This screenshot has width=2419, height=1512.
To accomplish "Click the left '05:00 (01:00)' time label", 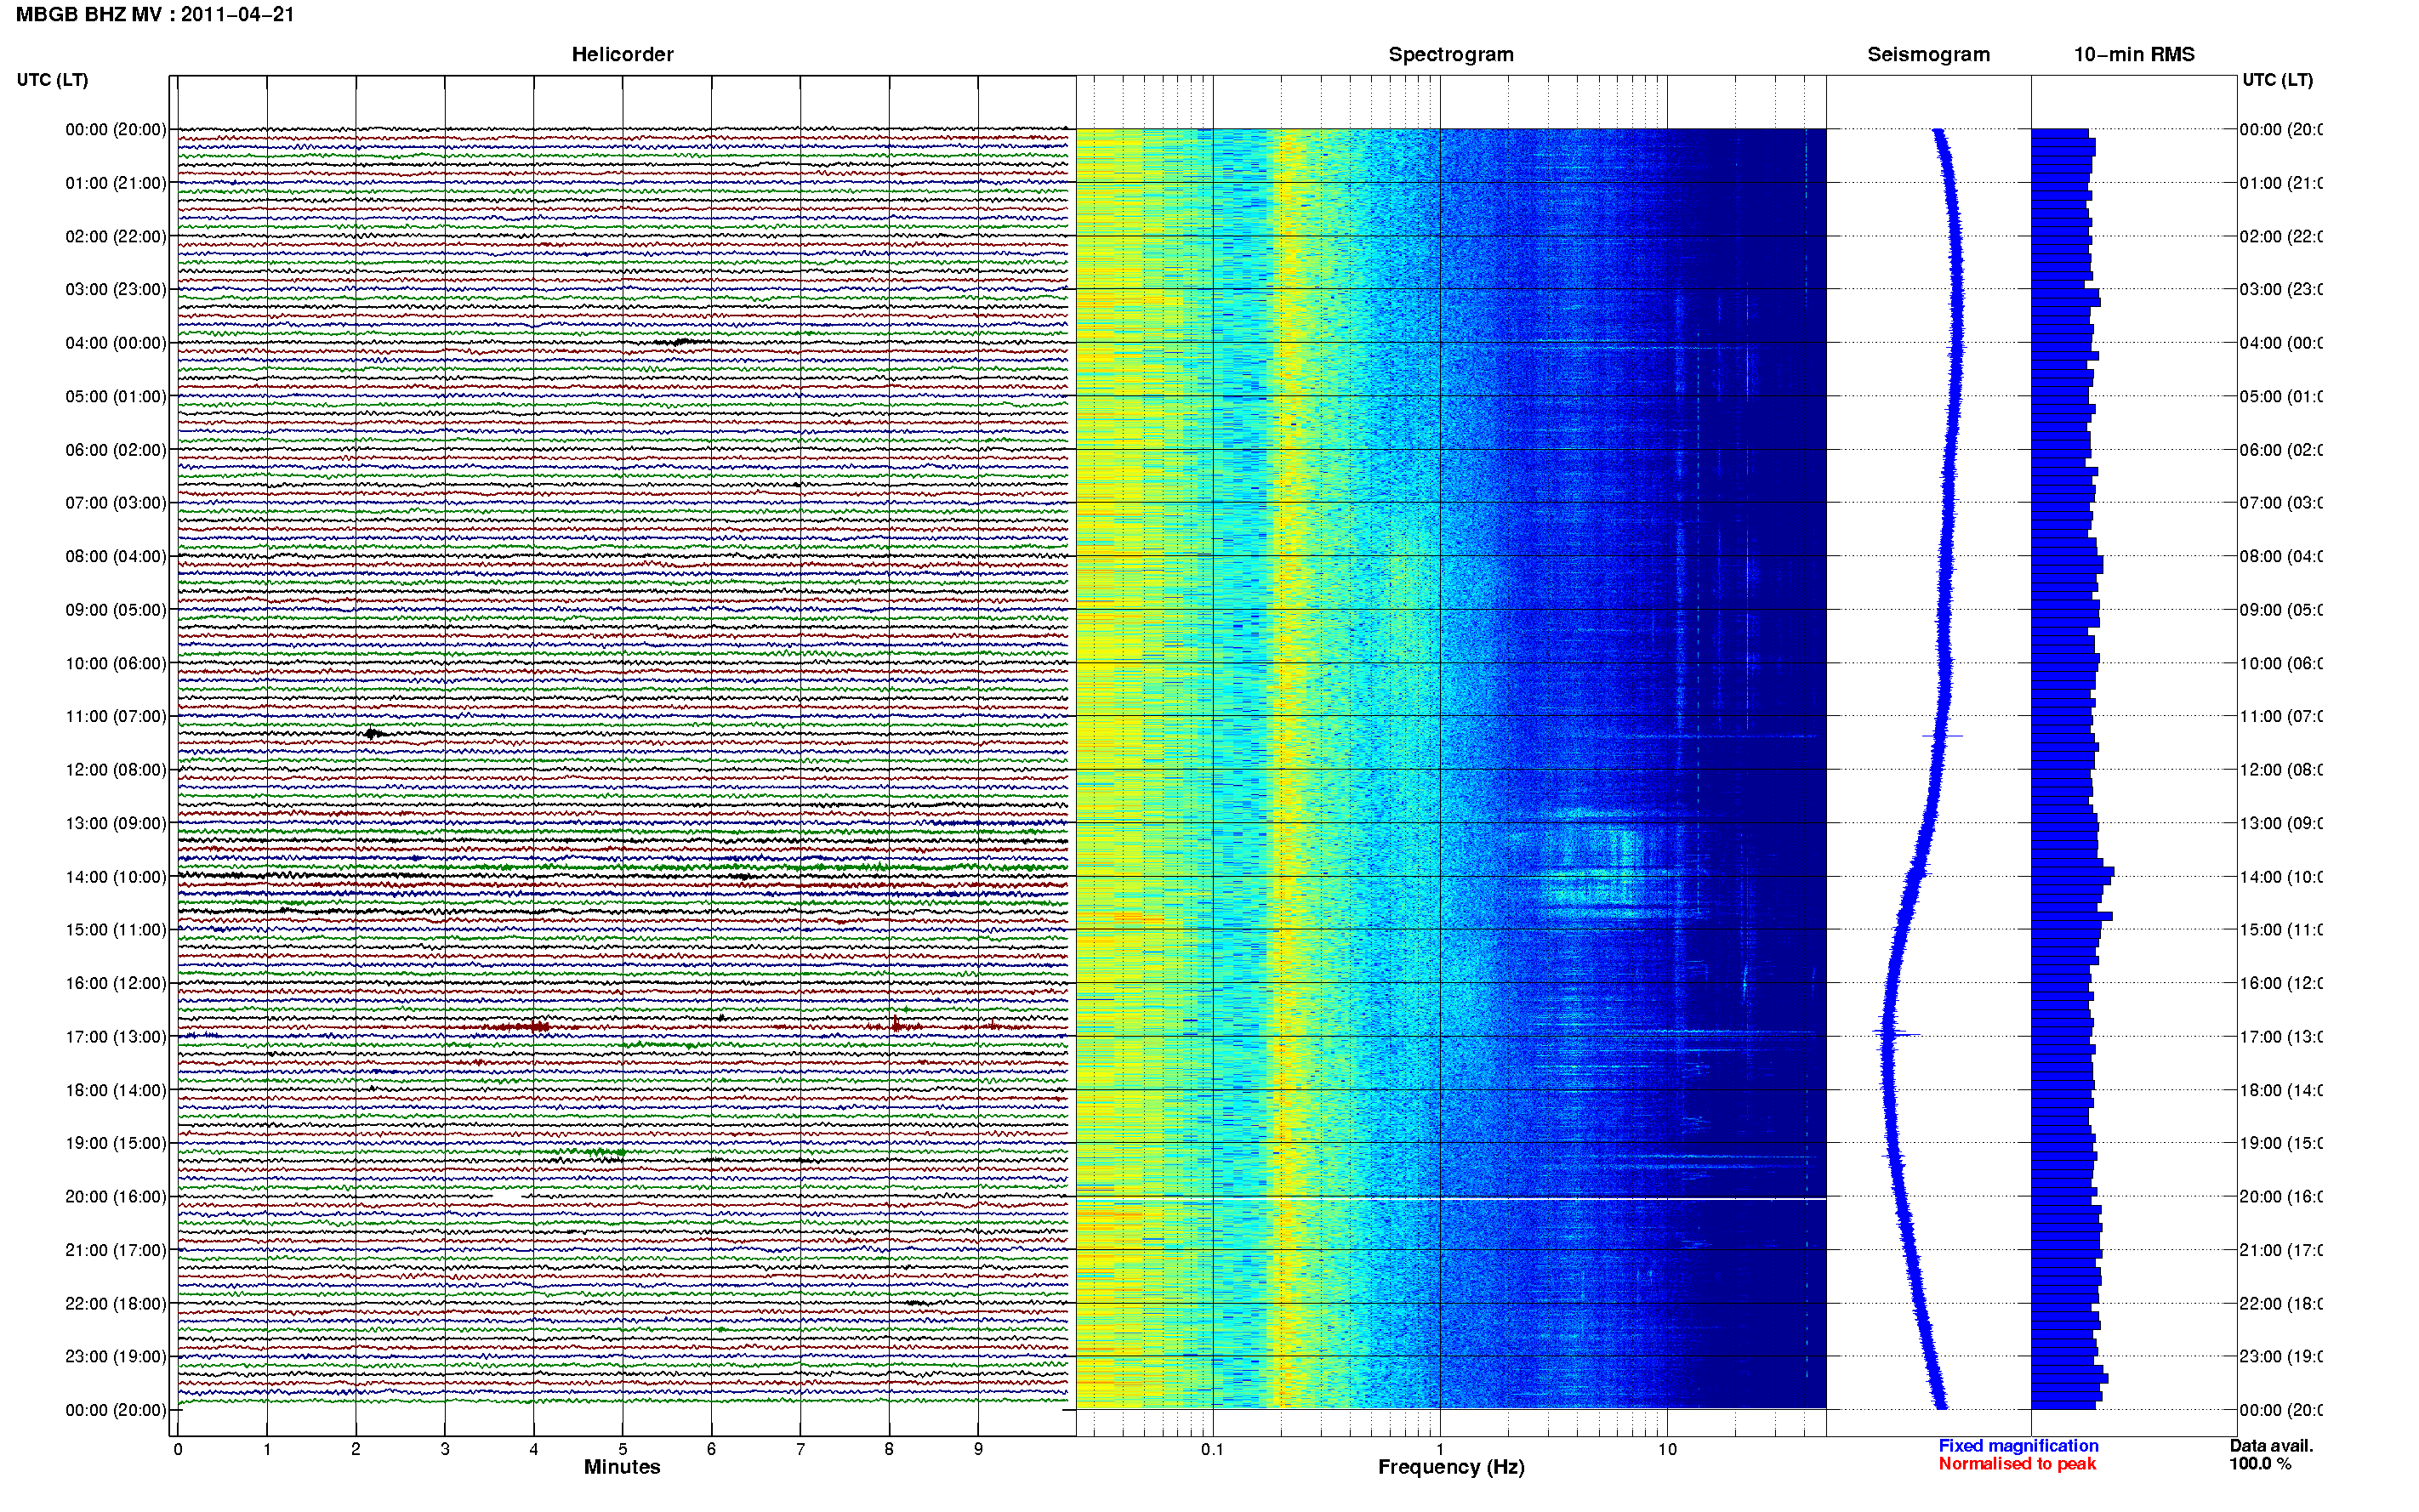I will pos(116,396).
